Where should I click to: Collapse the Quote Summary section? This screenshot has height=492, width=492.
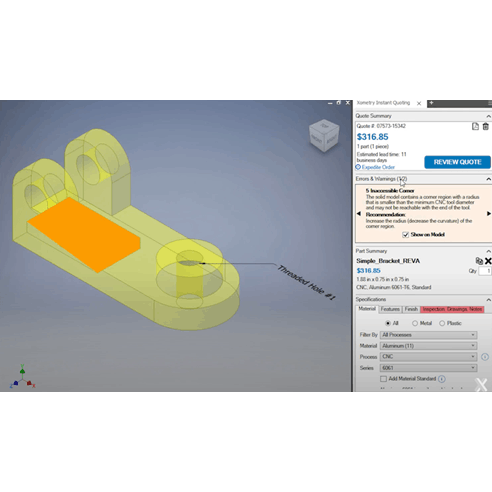488,116
